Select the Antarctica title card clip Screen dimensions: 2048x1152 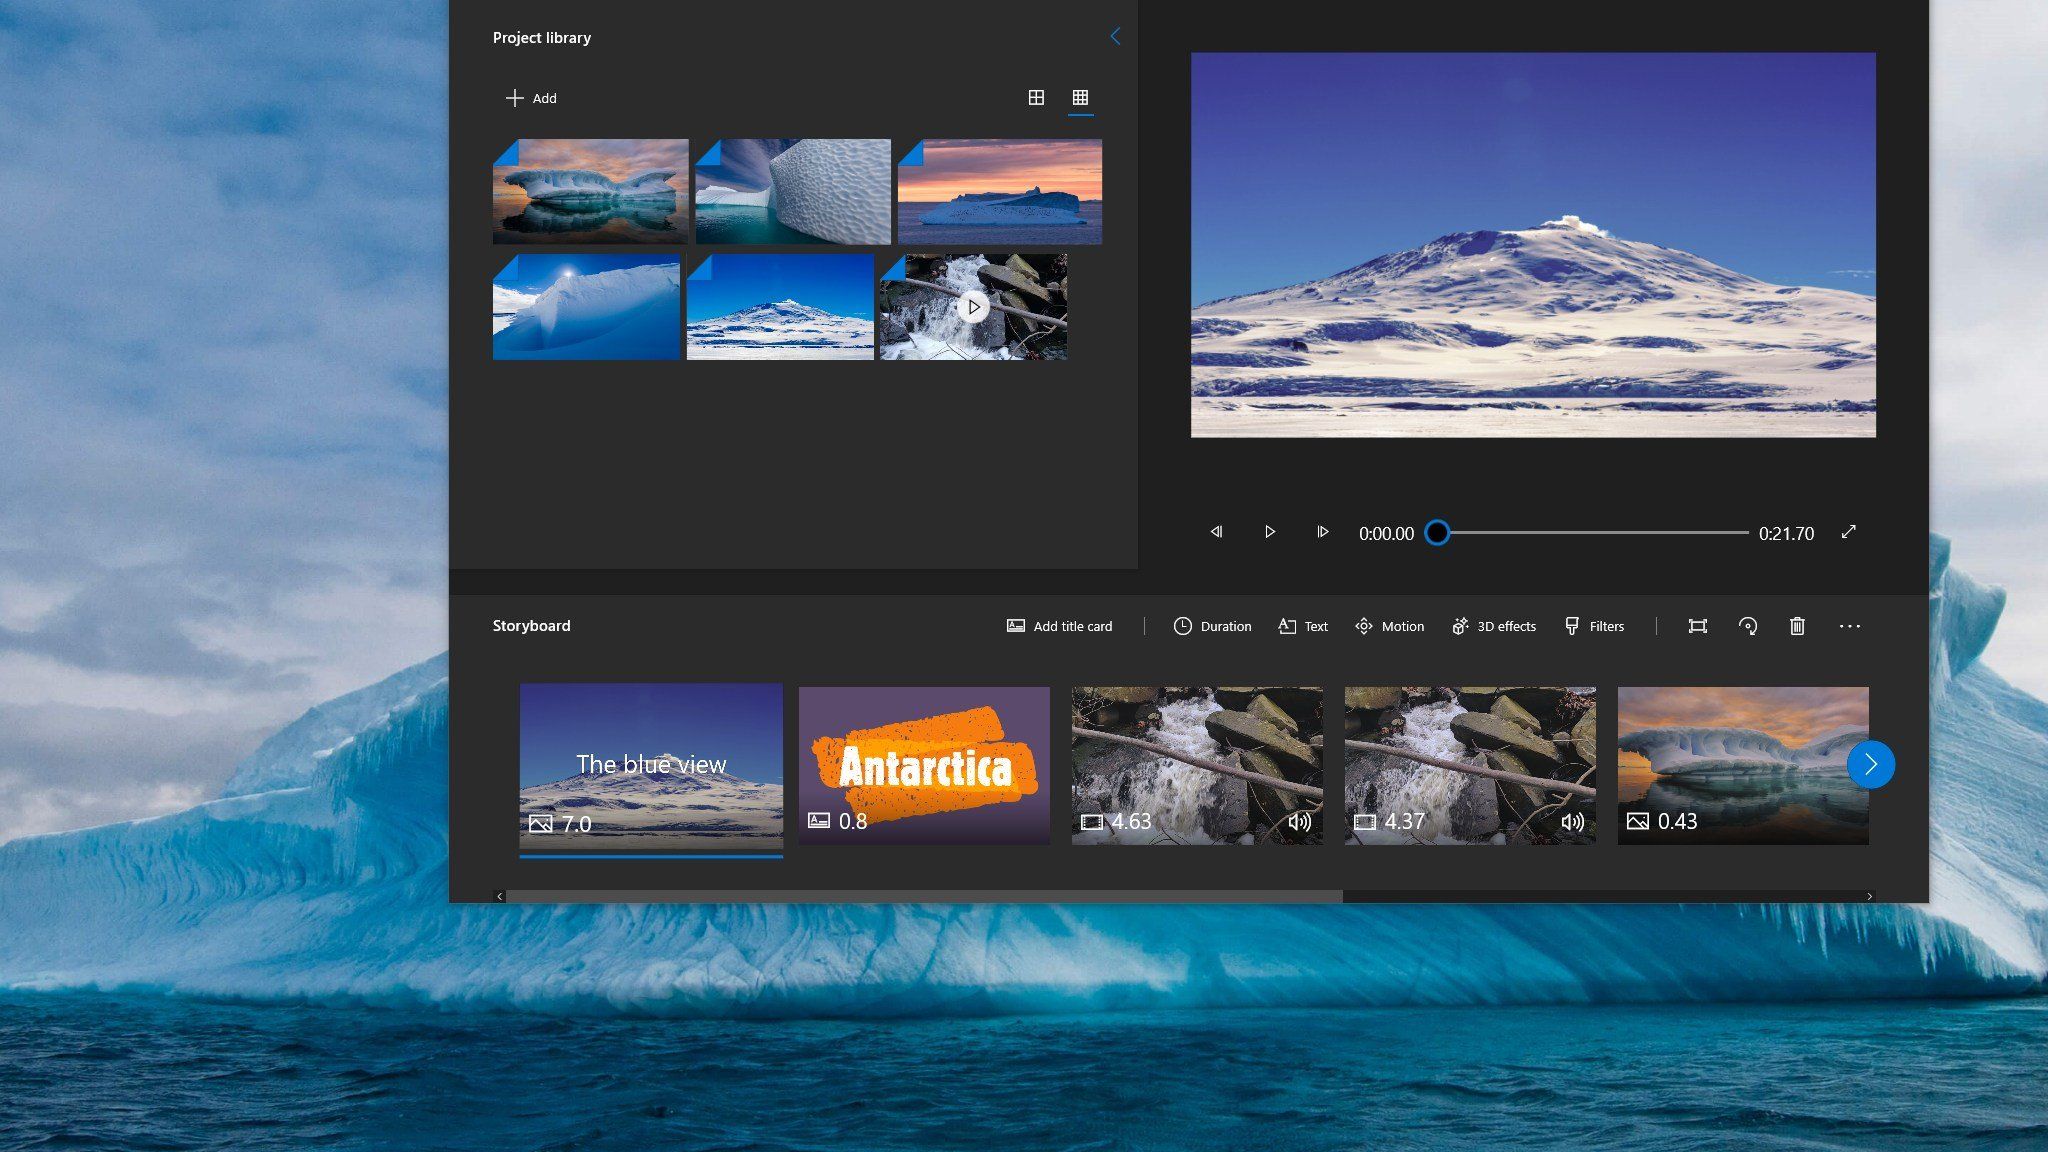924,765
